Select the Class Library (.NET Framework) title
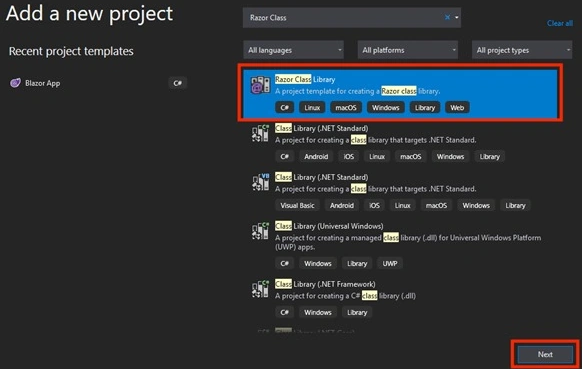This screenshot has height=369, width=582. (325, 284)
